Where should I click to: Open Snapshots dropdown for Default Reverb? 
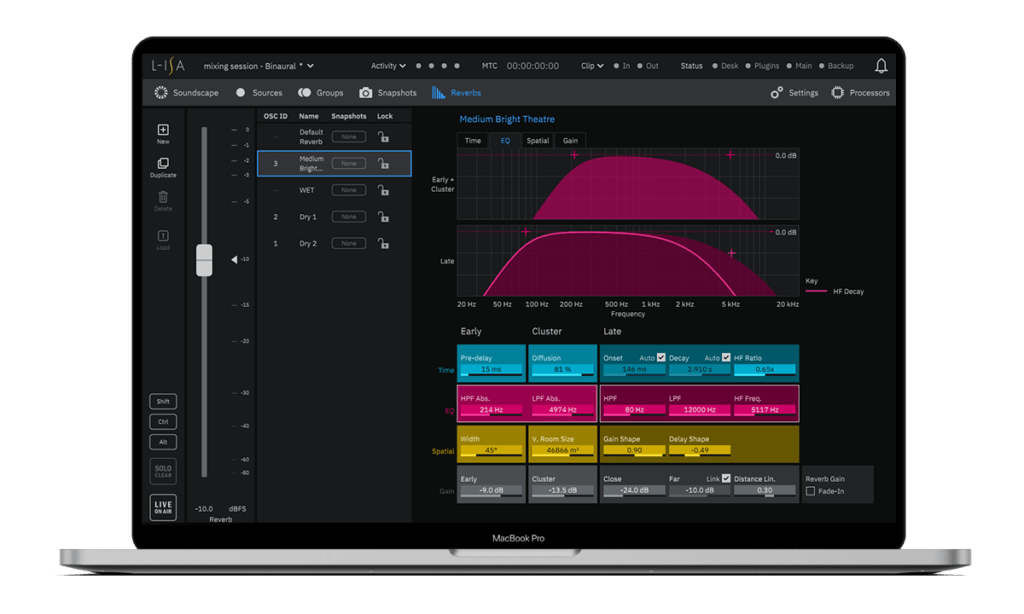coord(349,137)
